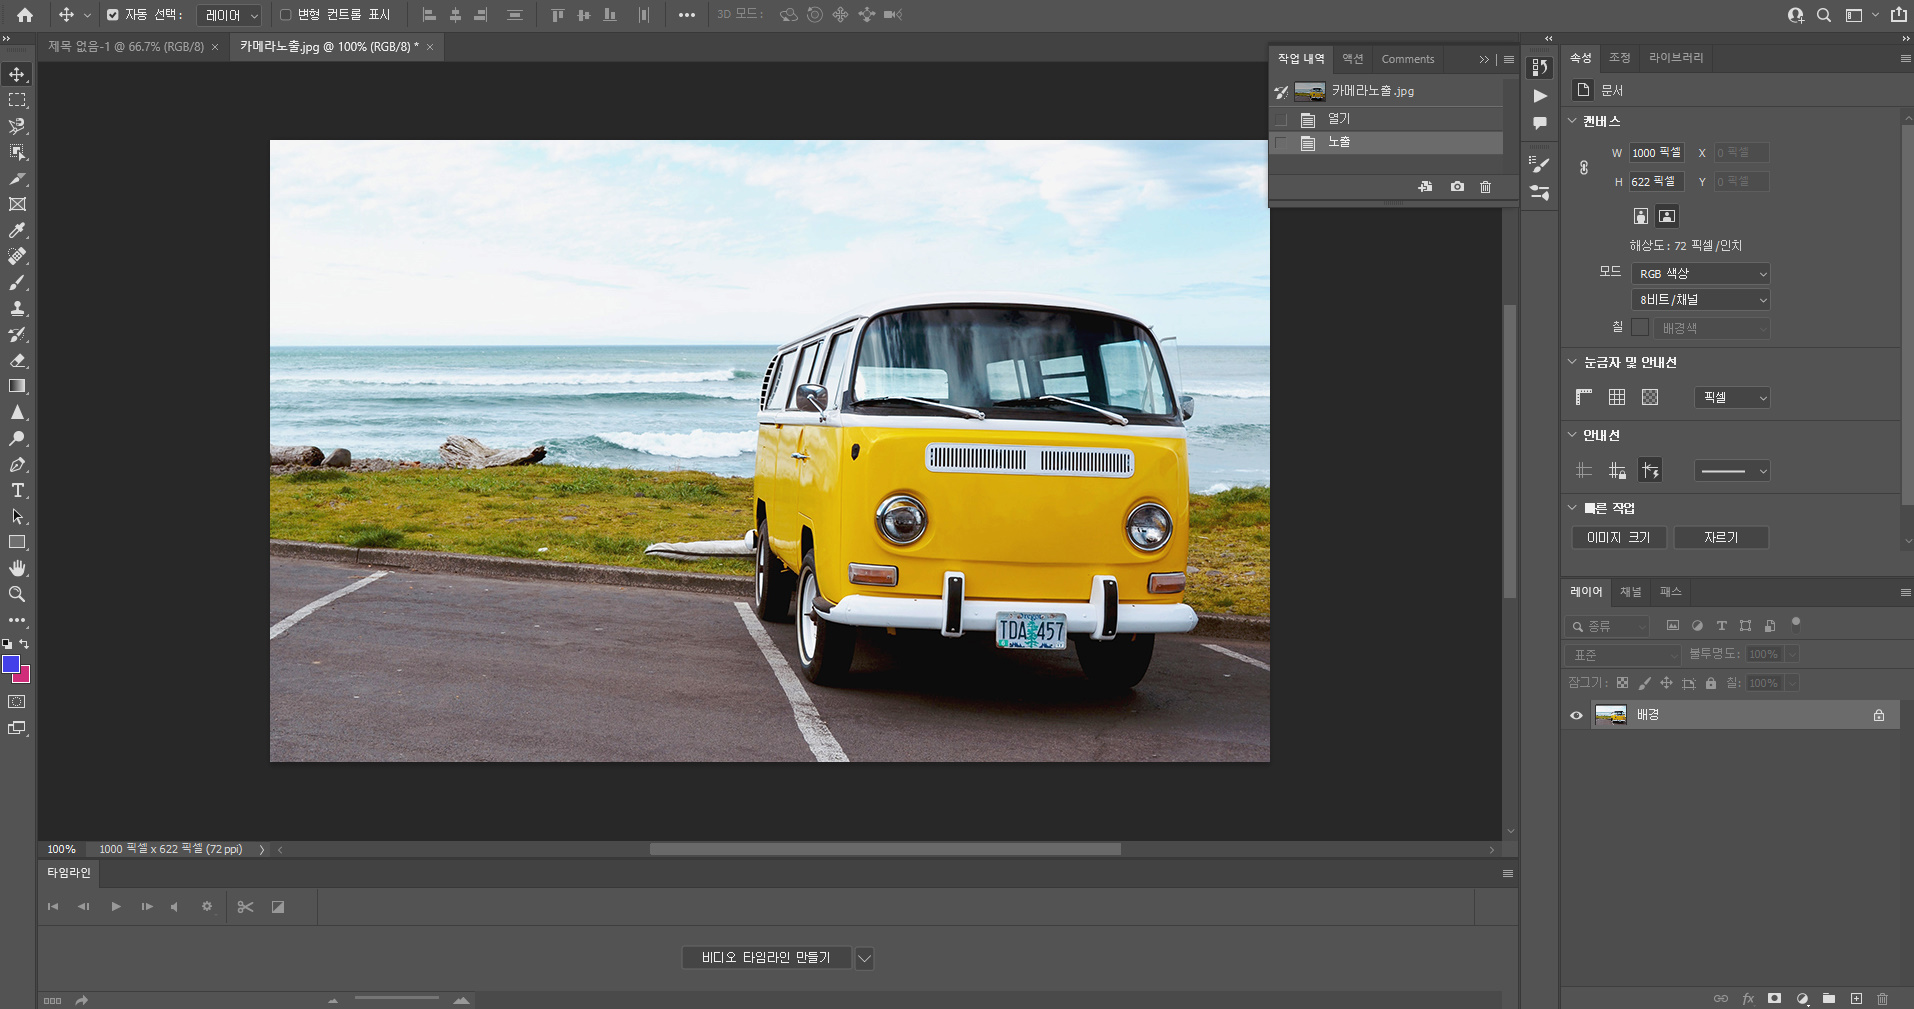The image size is (1914, 1009).
Task: Collapse the 안내선 section
Action: click(1572, 435)
